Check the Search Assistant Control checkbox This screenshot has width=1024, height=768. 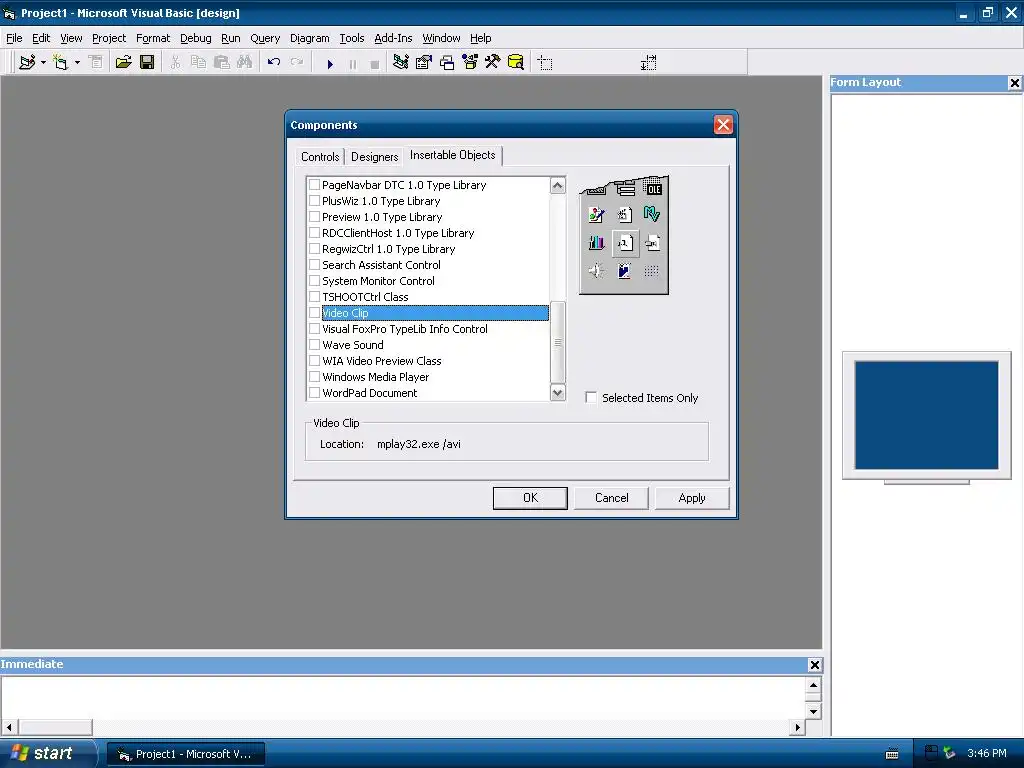click(314, 265)
